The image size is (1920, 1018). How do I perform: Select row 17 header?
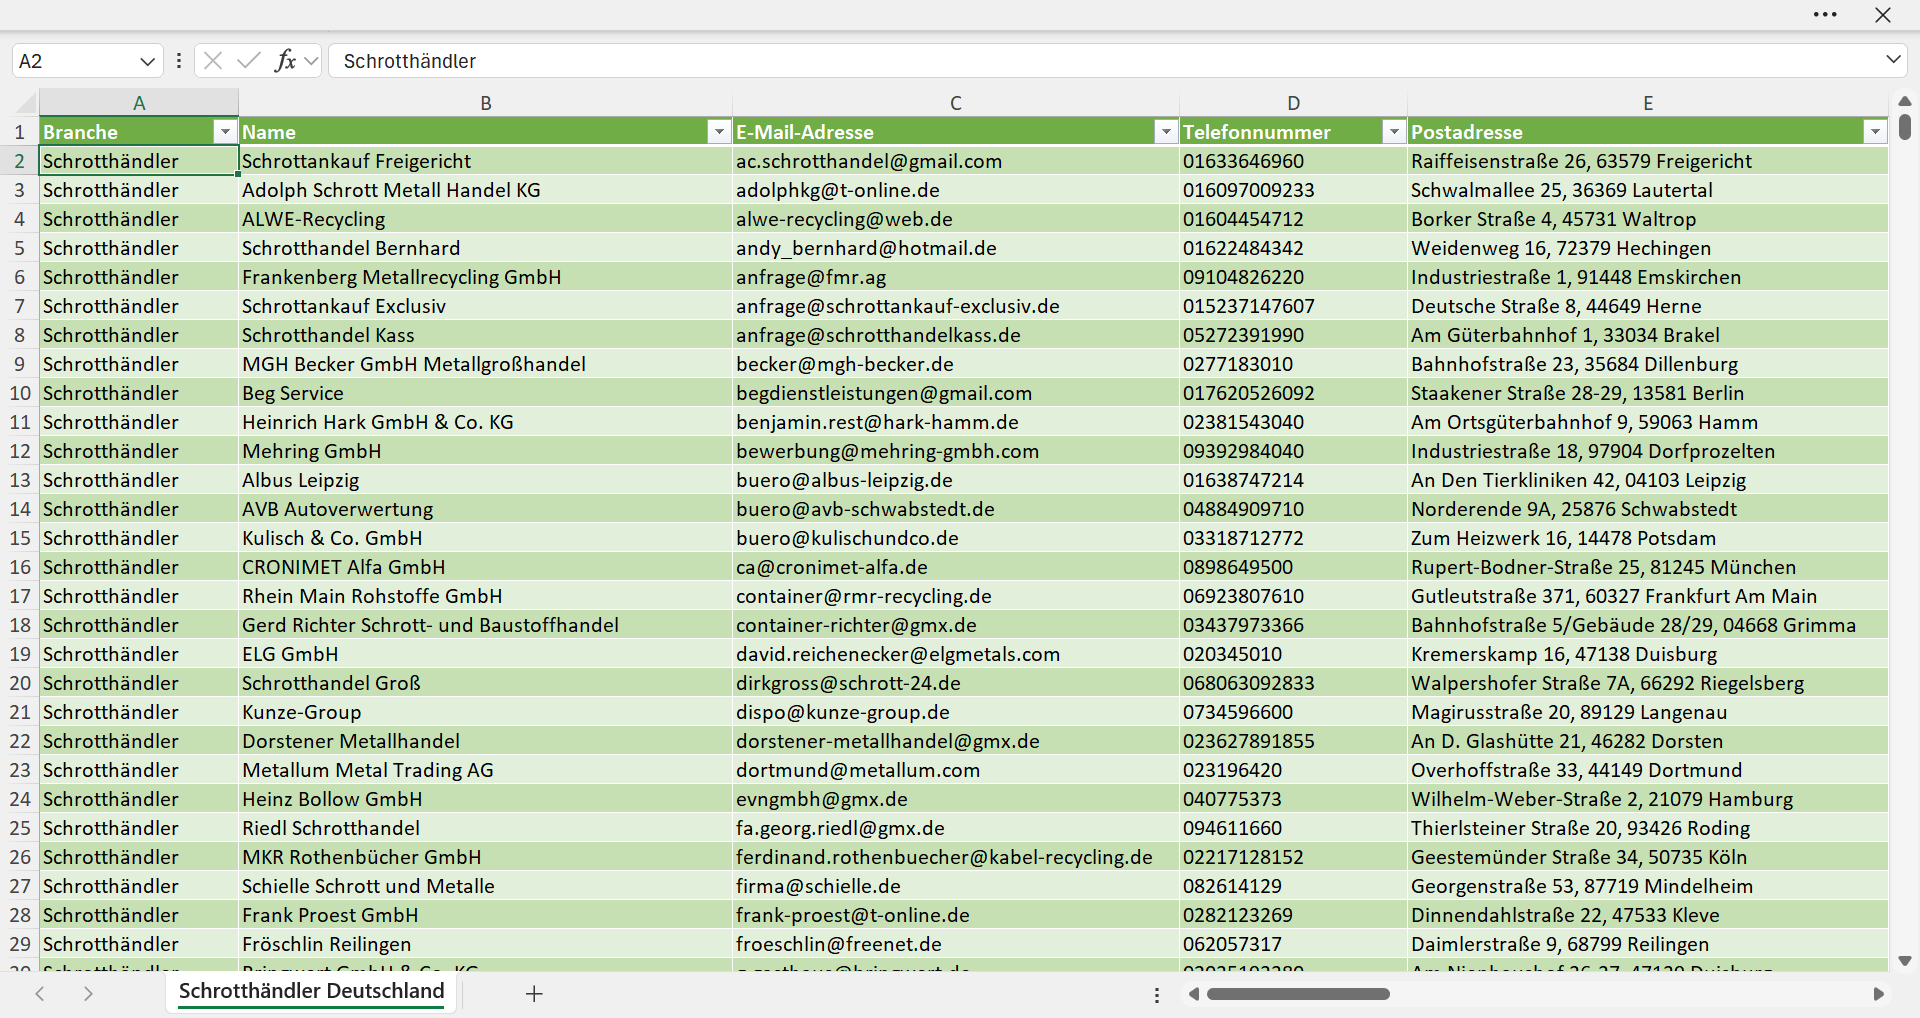point(19,596)
